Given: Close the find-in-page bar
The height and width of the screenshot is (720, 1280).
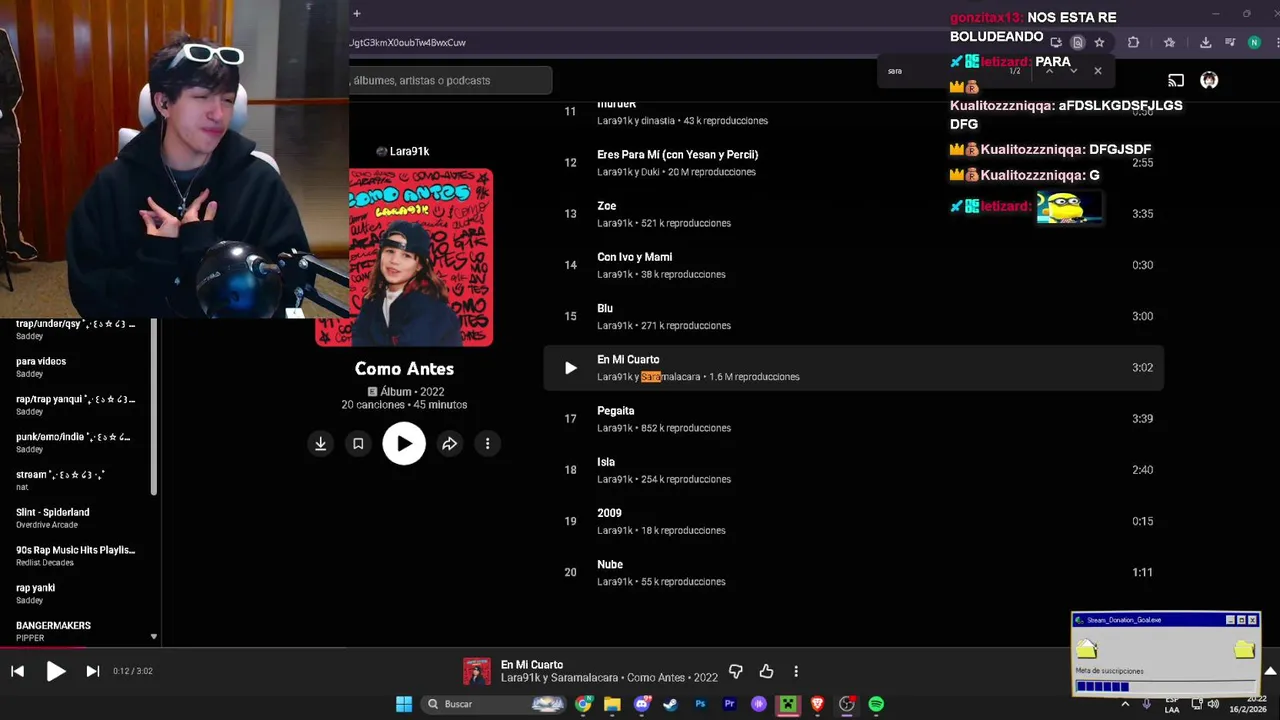Looking at the screenshot, I should pyautogui.click(x=1098, y=71).
